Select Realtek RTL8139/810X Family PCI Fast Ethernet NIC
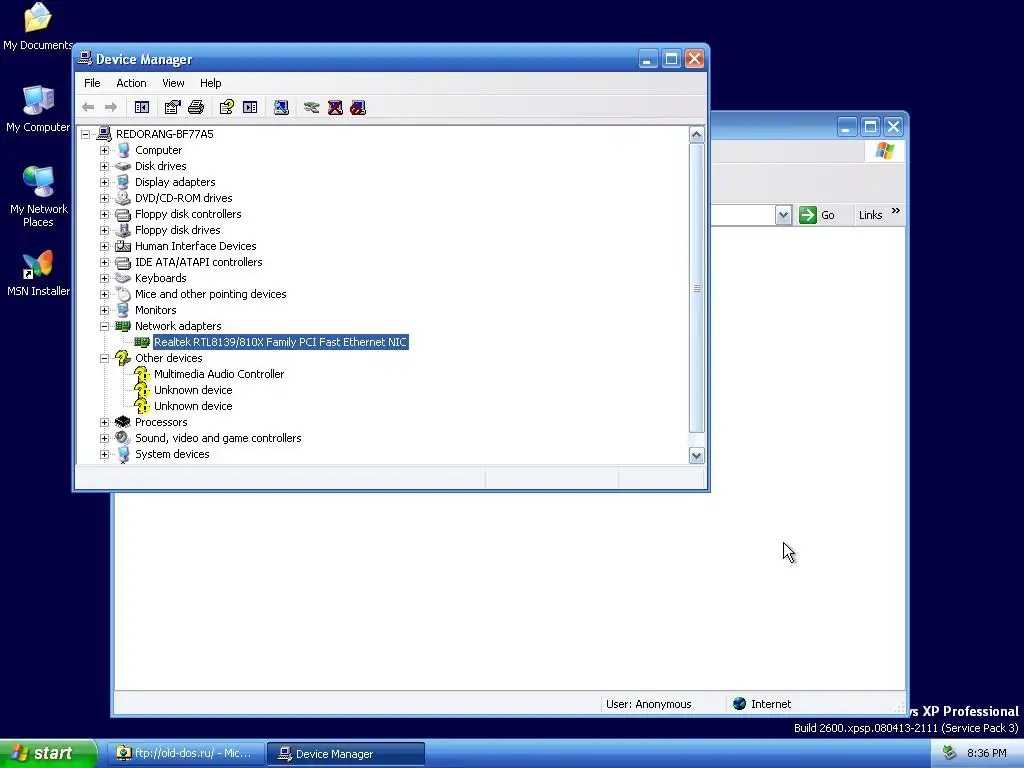Viewport: 1024px width, 768px height. pyautogui.click(x=280, y=342)
